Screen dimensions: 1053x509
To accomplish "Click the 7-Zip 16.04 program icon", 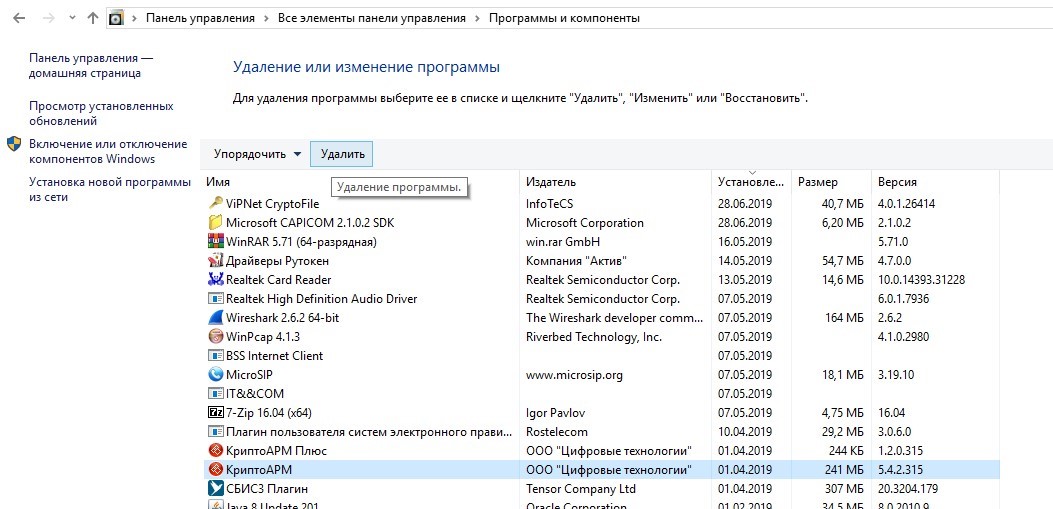I will point(215,413).
